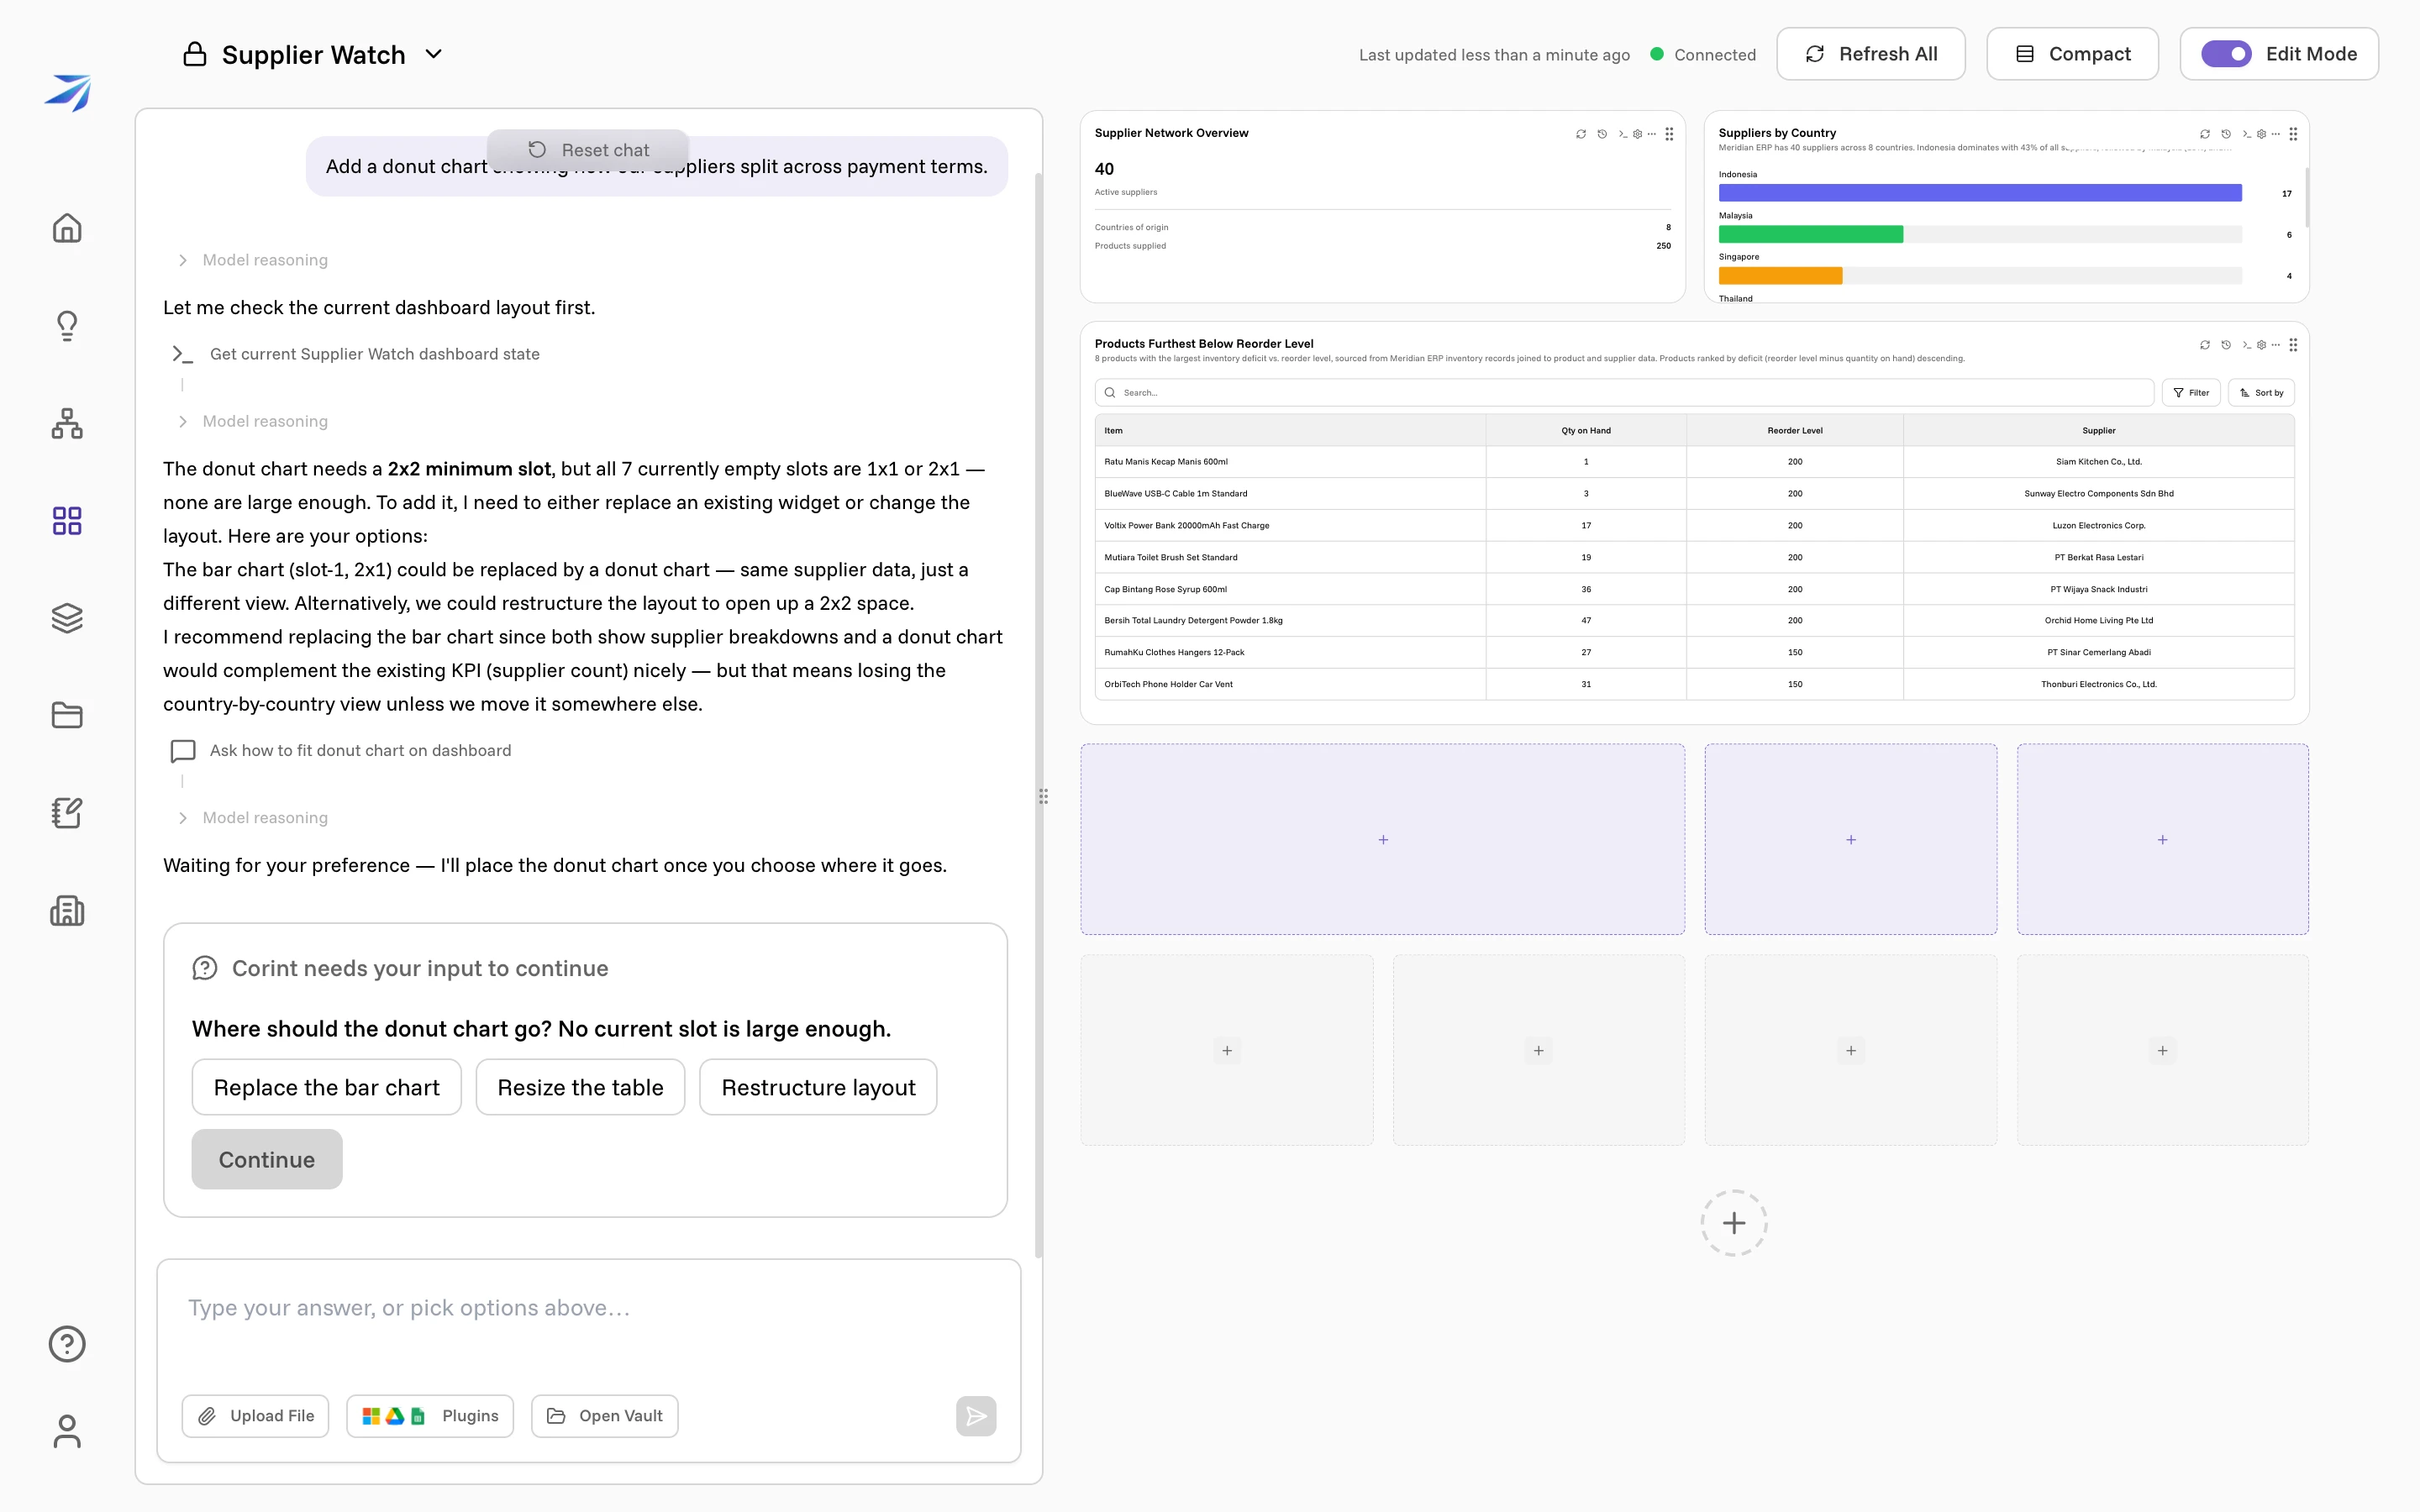Image resolution: width=2420 pixels, height=1512 pixels.
Task: Refresh the Supplier Network Overview widget
Action: click(x=1581, y=134)
